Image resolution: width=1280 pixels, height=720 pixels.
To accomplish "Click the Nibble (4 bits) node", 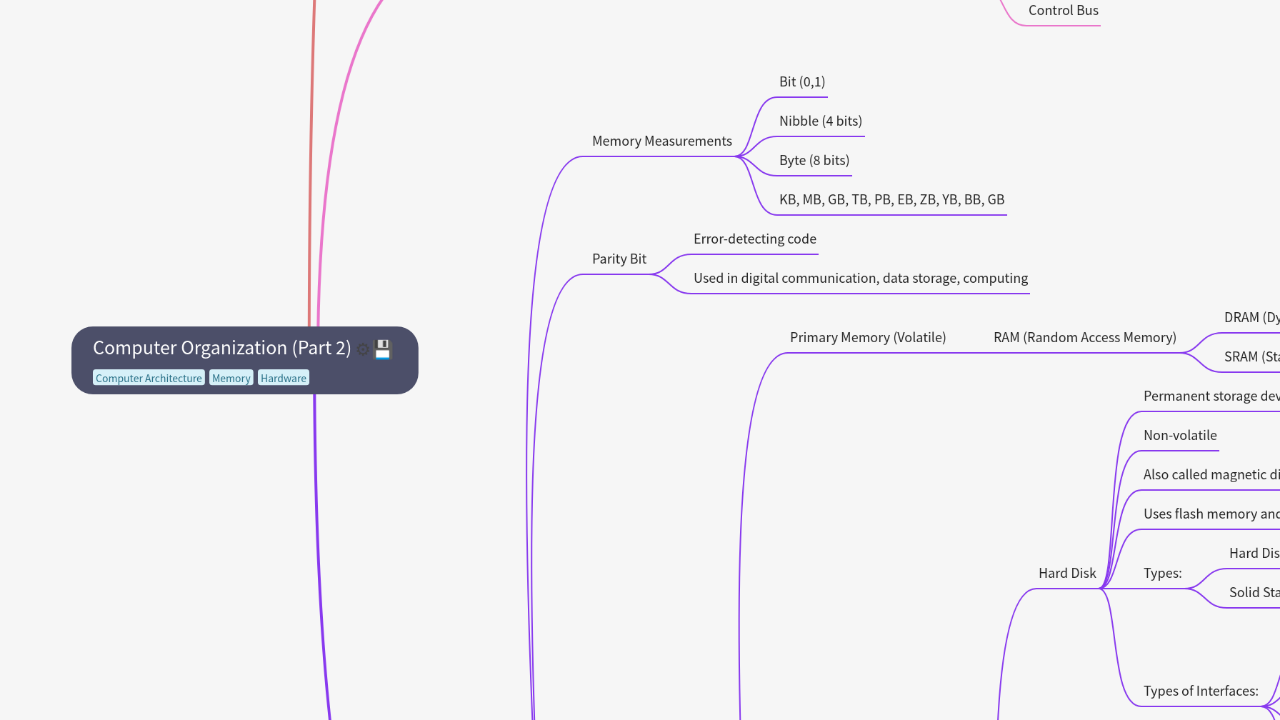I will tap(820, 121).
